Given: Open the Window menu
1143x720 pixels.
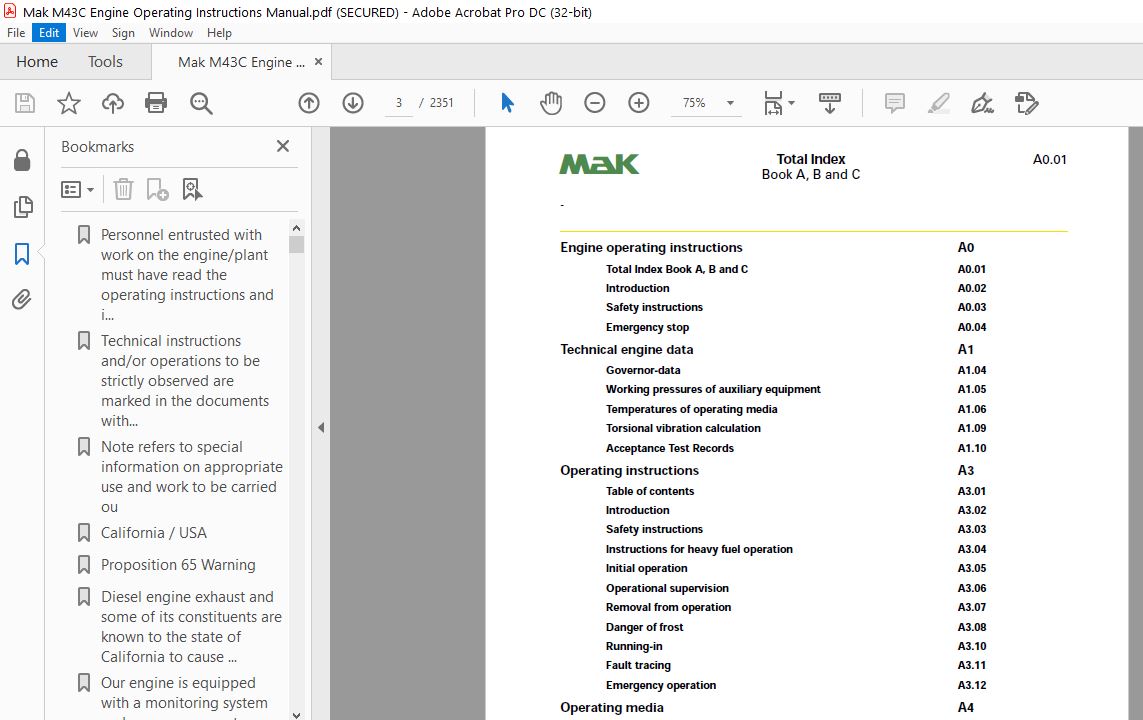Looking at the screenshot, I should [171, 33].
